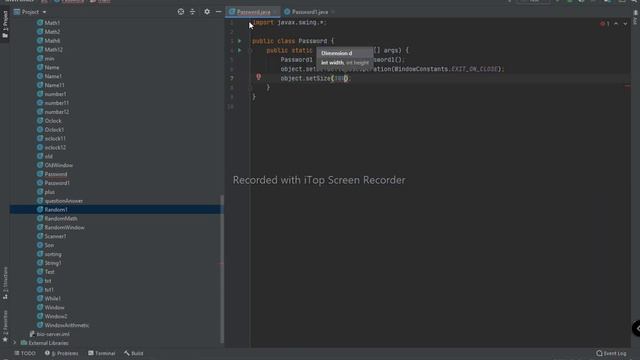The width and height of the screenshot is (640, 360).
Task: Switch to Password1.java editor tab
Action: pos(309,12)
